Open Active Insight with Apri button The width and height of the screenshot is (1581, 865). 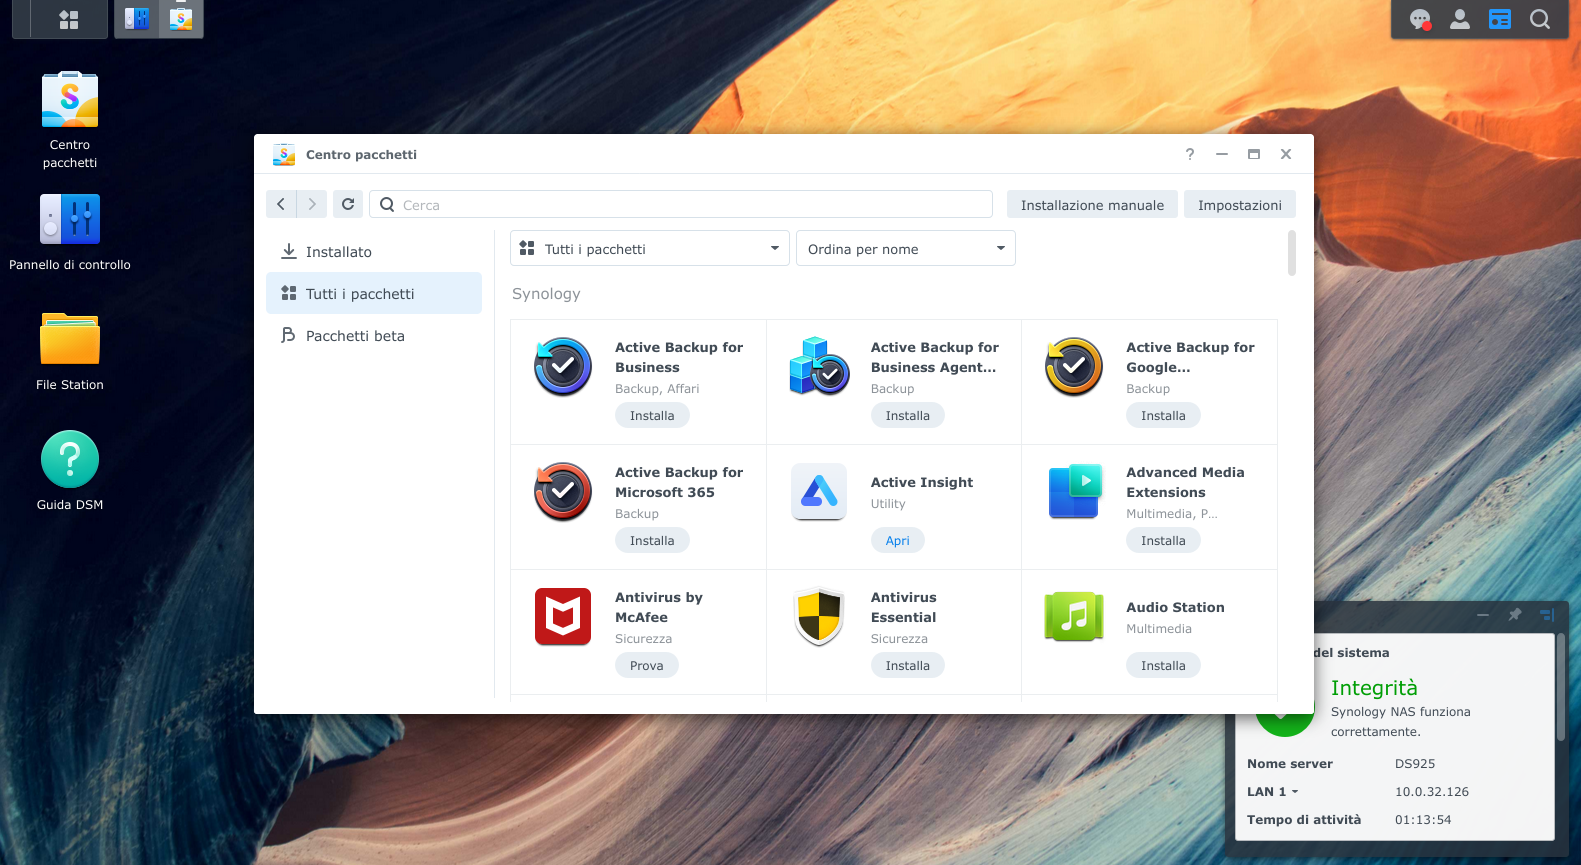tap(898, 541)
